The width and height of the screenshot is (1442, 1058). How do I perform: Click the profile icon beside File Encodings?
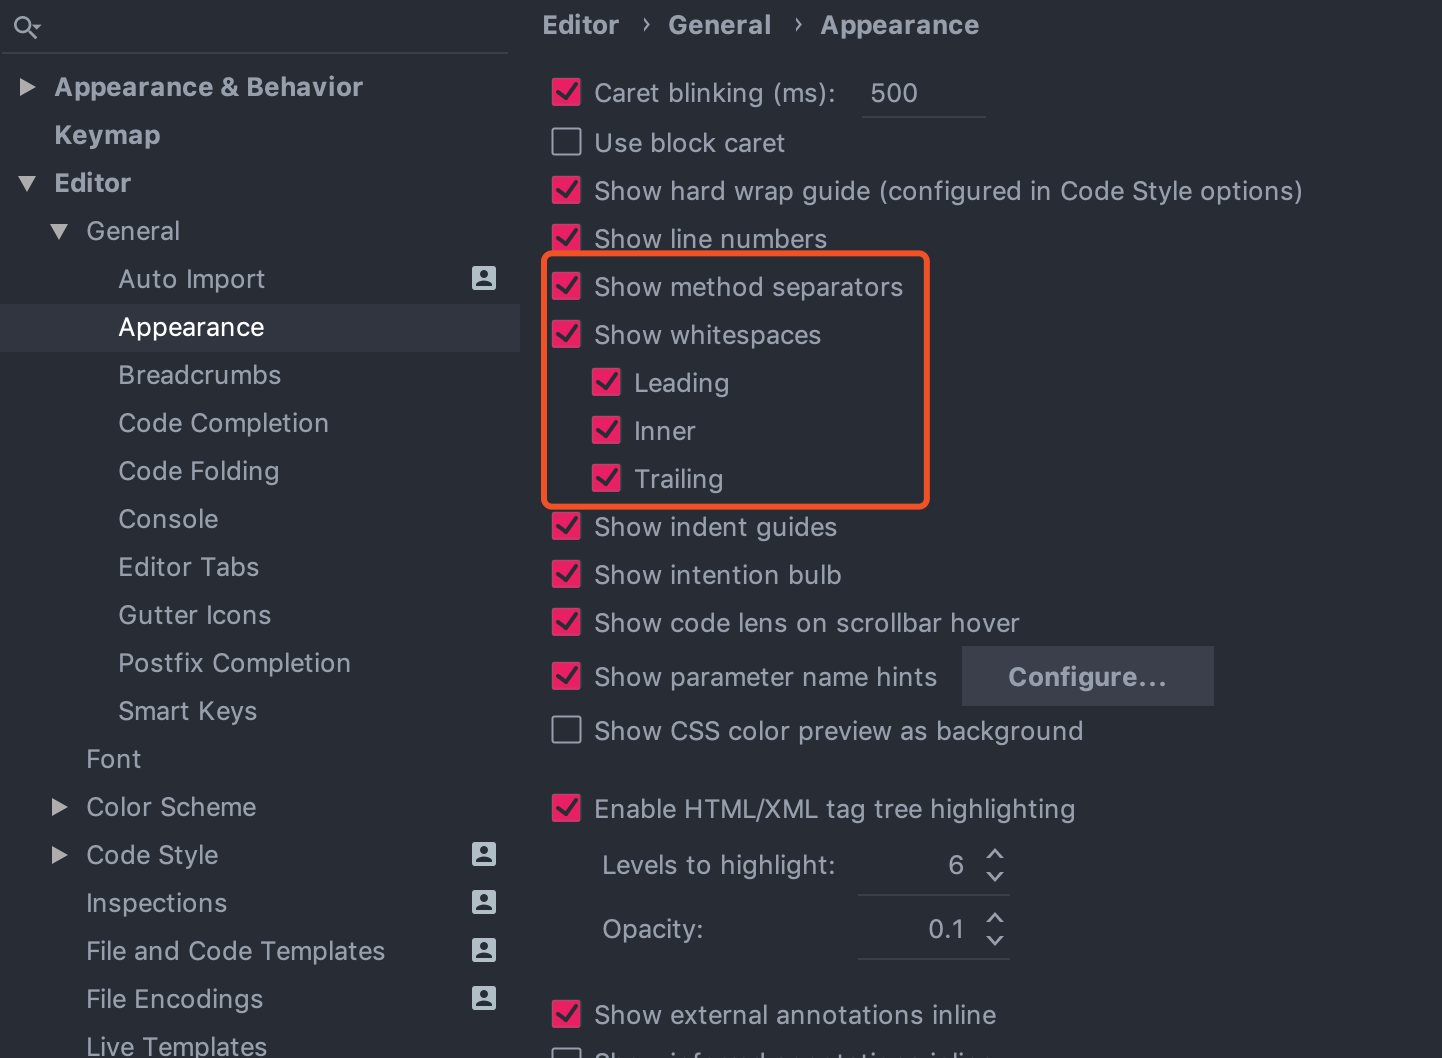(x=484, y=998)
